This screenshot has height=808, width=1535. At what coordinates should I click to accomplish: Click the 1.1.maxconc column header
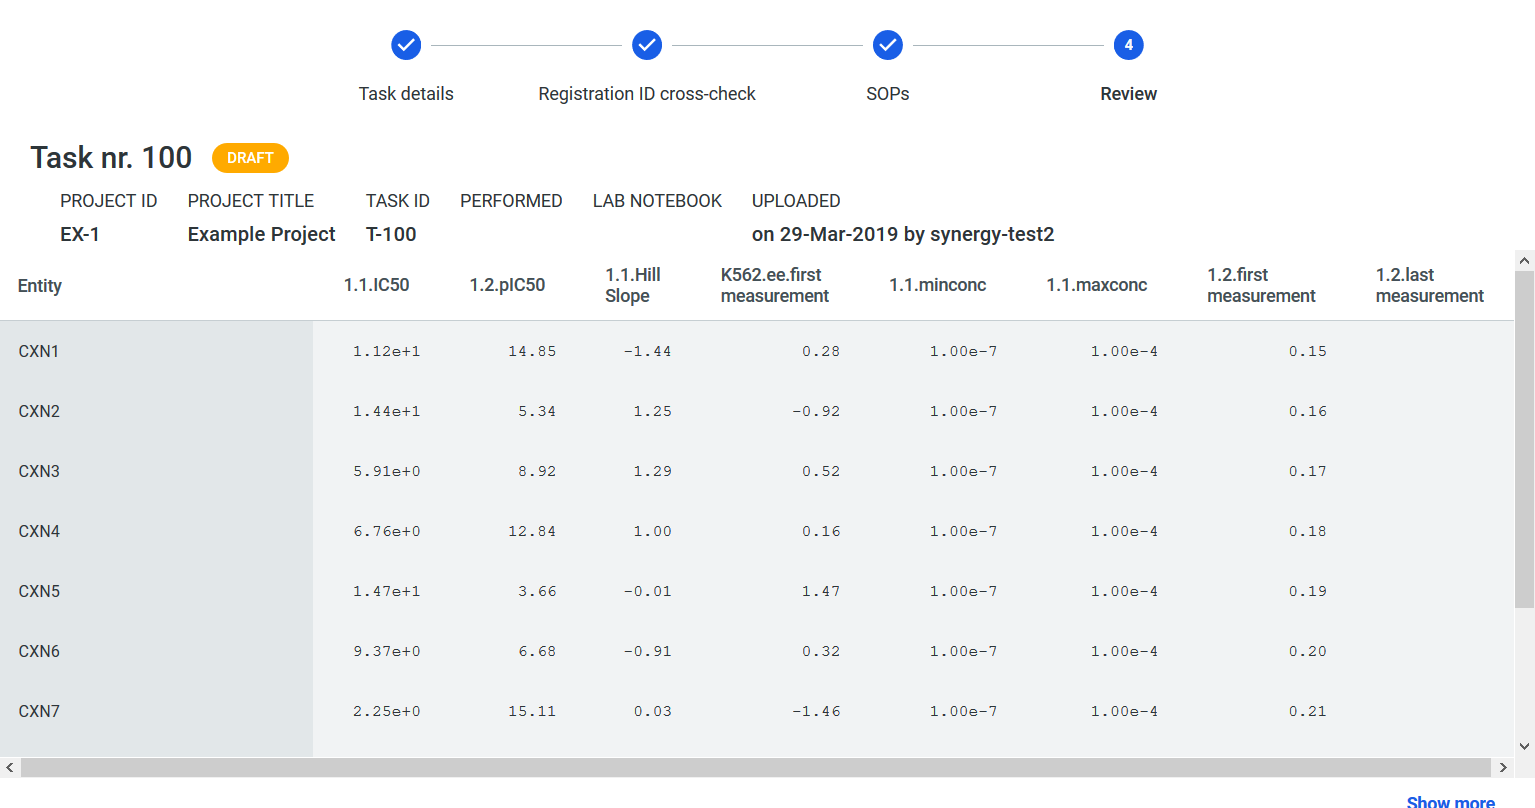(1097, 285)
